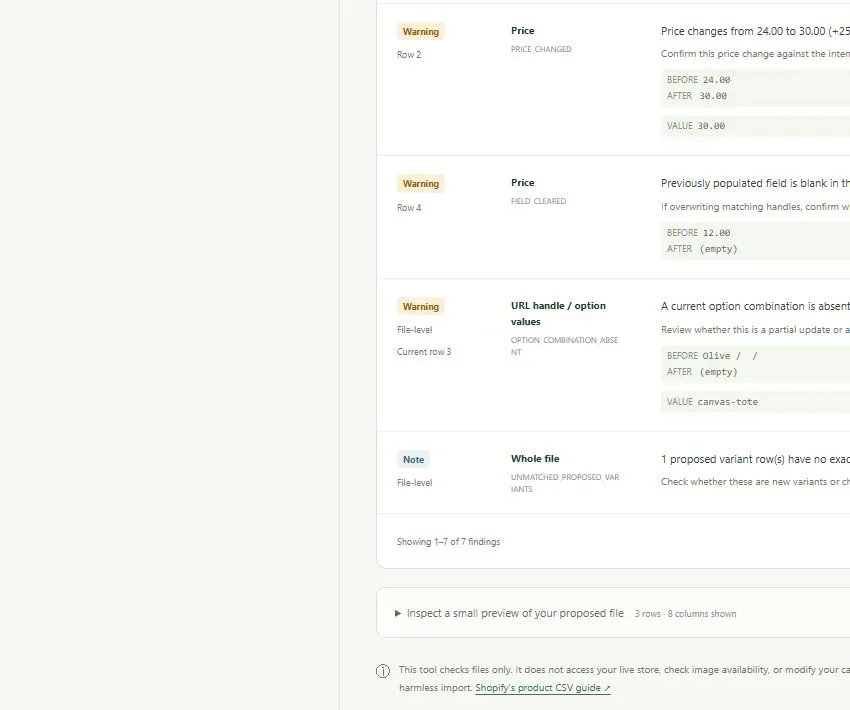The height and width of the screenshot is (710, 850).
Task: Click the 'Row 2' location label
Action: [x=409, y=55]
